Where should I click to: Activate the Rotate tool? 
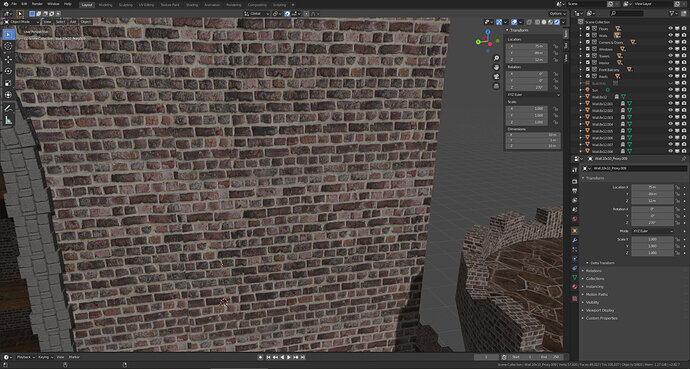click(8, 71)
